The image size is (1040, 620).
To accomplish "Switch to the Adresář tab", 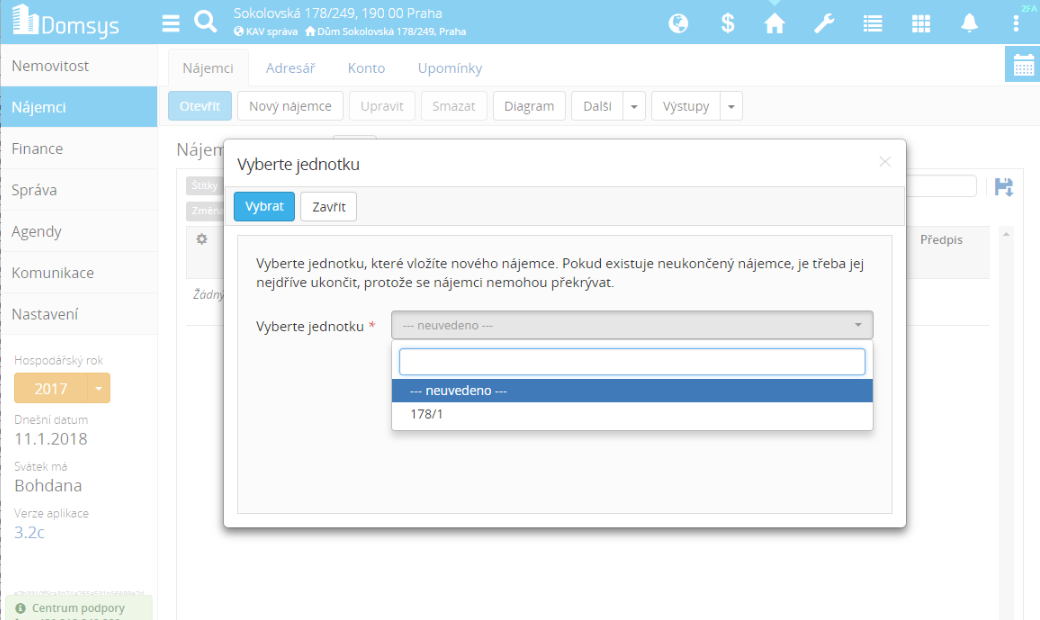I will [290, 68].
